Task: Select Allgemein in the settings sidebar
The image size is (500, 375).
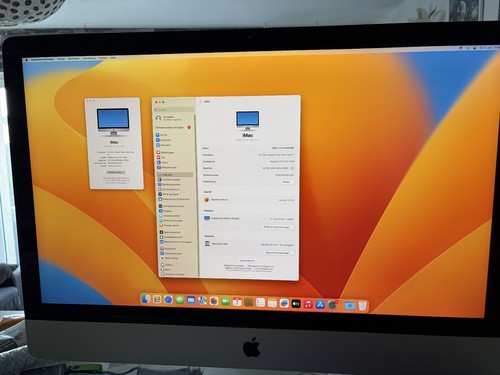Action: point(175,174)
